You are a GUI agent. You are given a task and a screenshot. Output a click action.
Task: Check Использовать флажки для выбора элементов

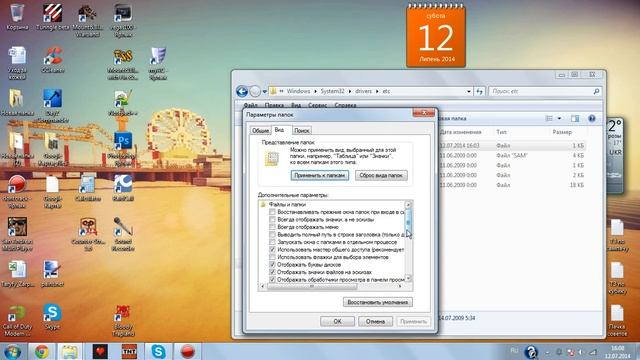coord(272,257)
